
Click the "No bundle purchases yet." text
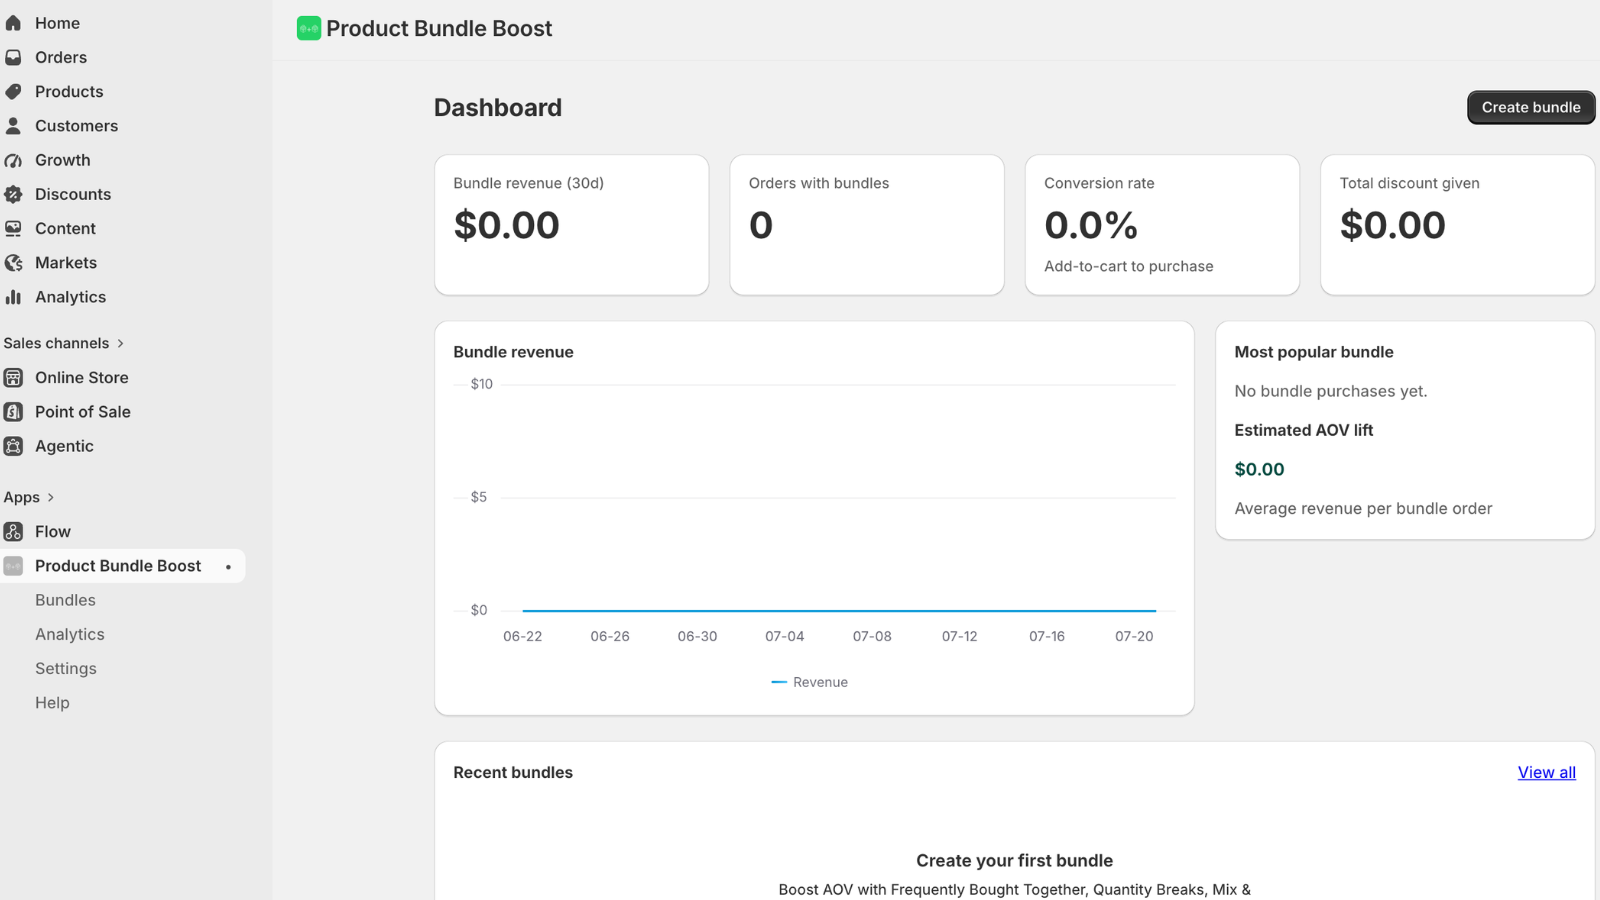pyautogui.click(x=1331, y=391)
